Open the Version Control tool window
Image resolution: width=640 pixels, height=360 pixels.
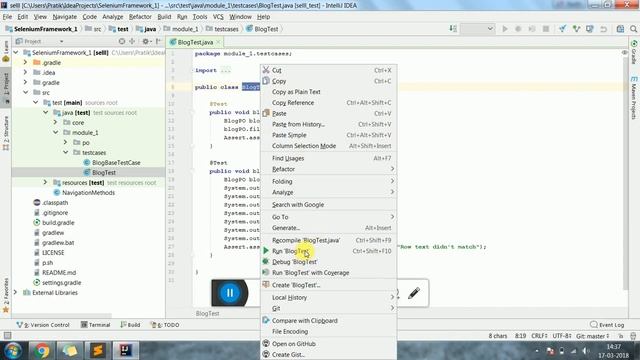[x=43, y=325]
